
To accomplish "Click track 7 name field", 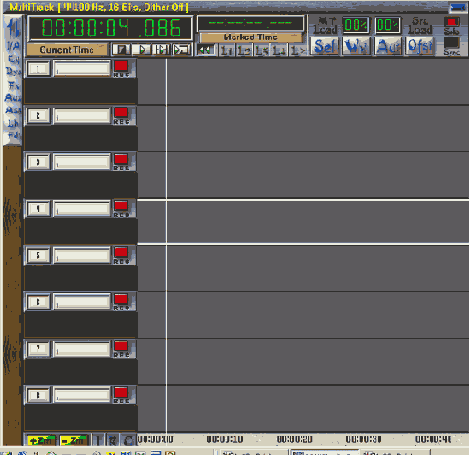I will point(82,349).
